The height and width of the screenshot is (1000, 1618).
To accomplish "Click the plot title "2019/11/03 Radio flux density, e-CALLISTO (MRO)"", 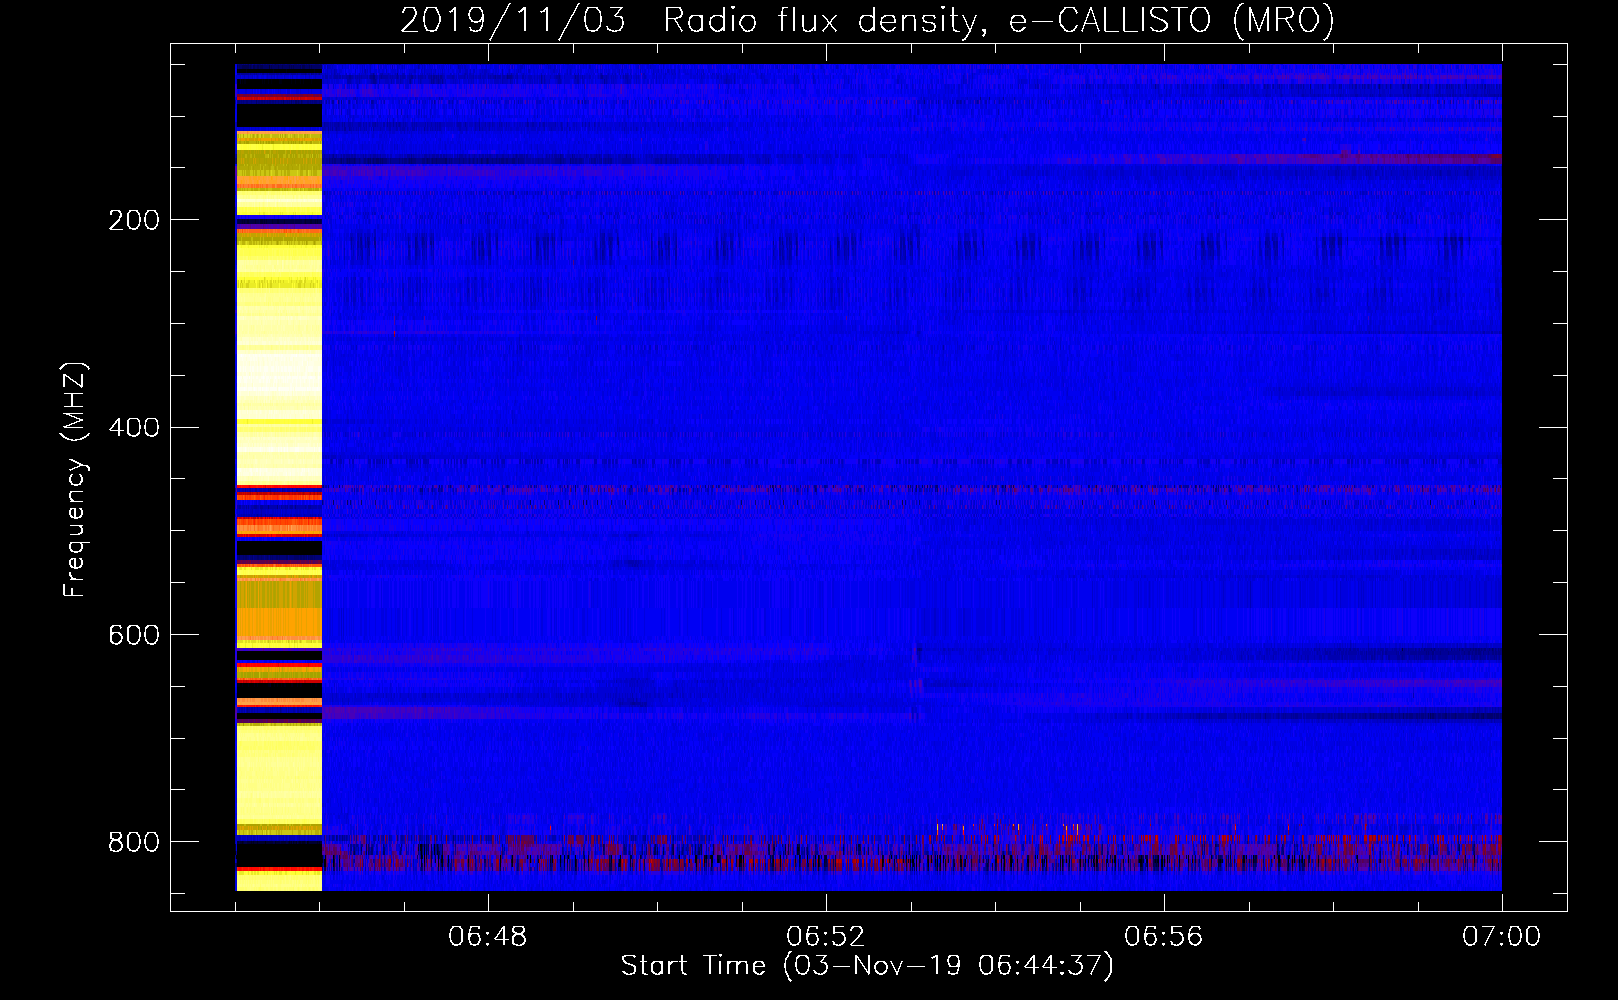I will (867, 20).
